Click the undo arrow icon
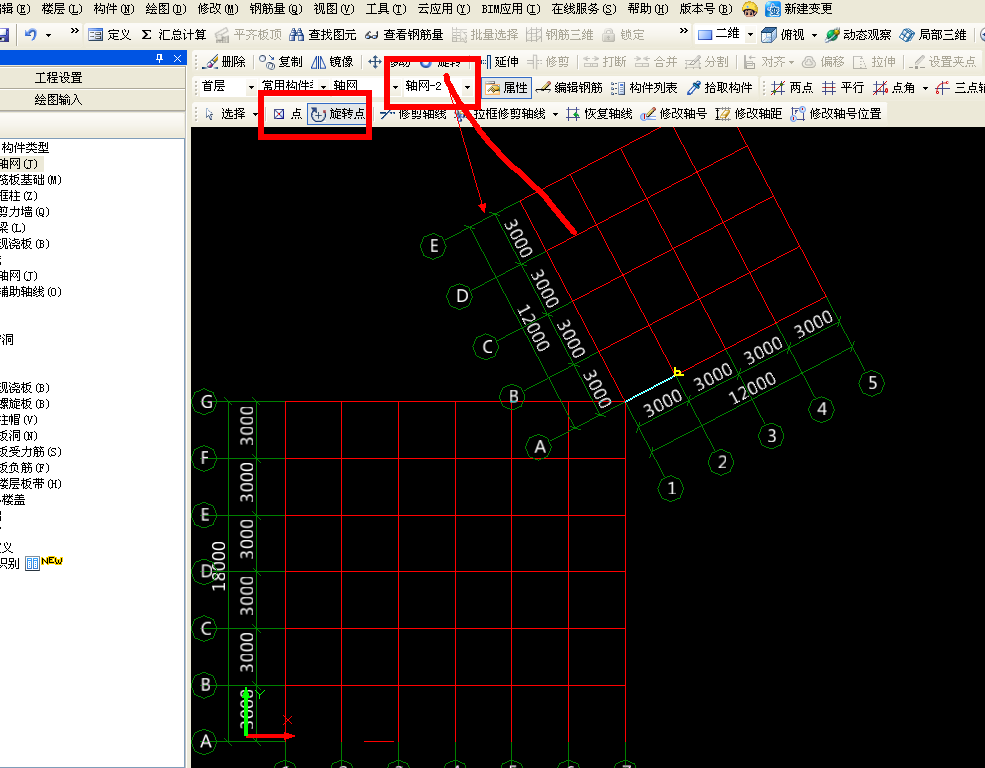Screen dimensions: 985x768 [x=30, y=35]
